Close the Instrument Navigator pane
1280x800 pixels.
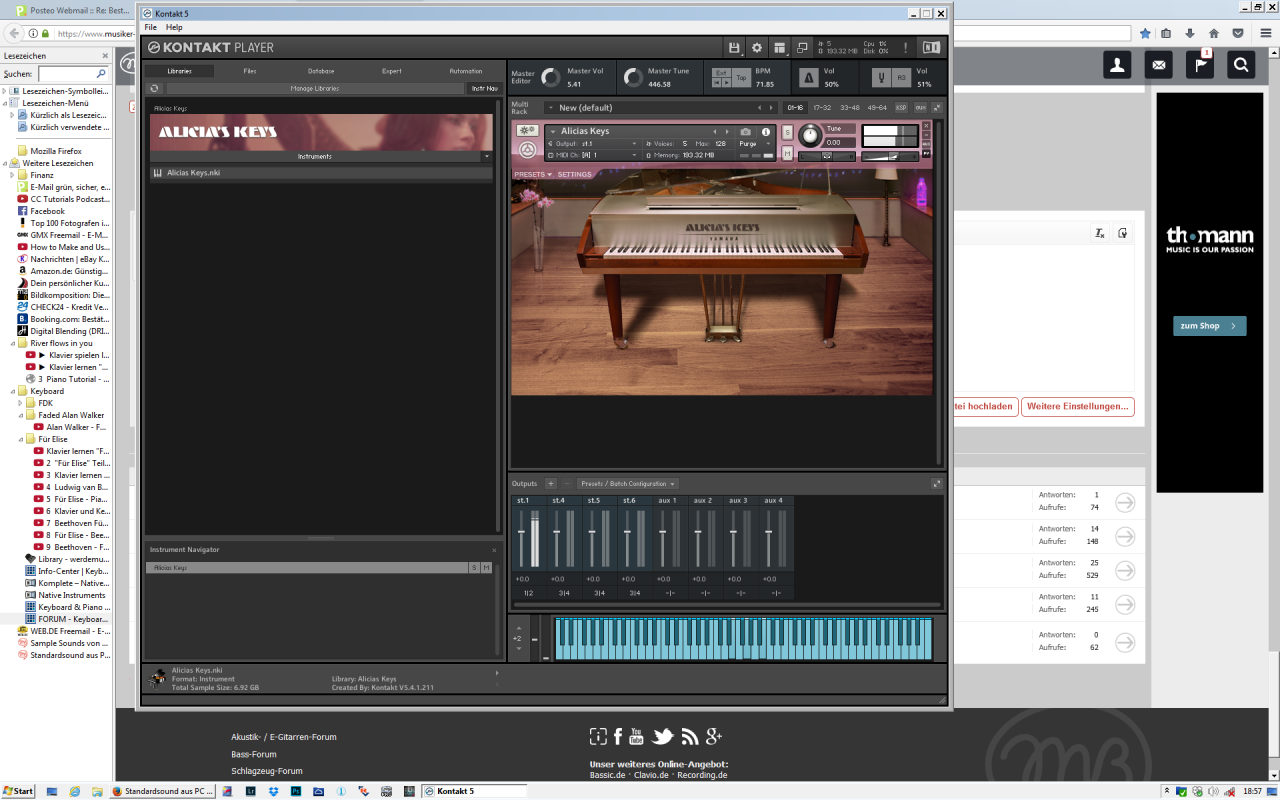click(493, 550)
